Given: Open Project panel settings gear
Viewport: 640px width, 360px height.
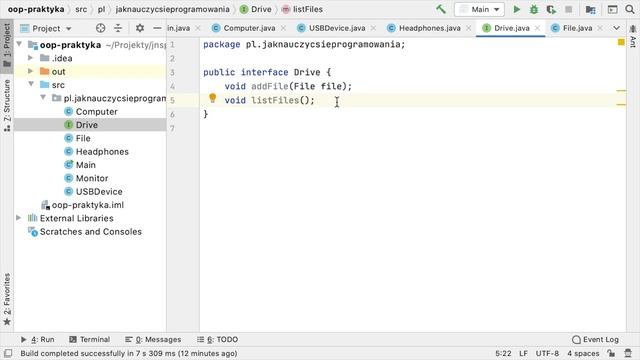Looking at the screenshot, I should [140, 28].
